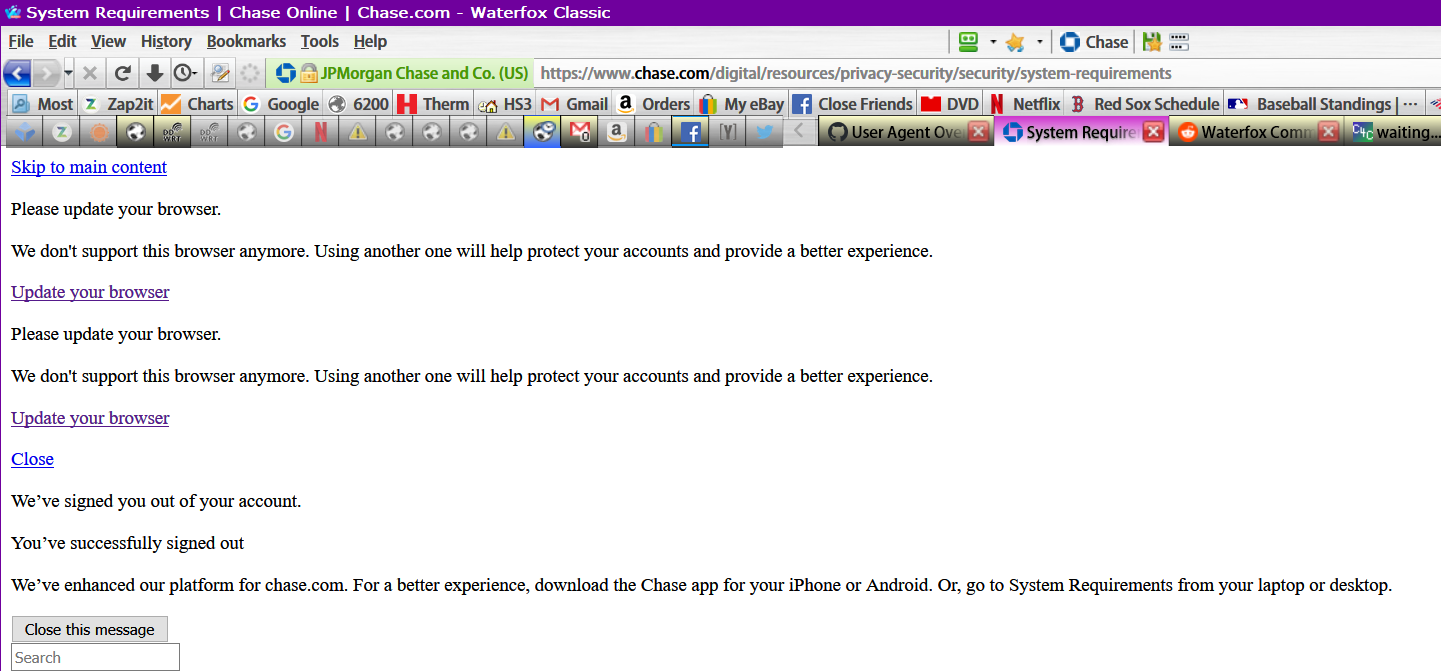Open the File menu
Viewport: 1441px width, 671px height.
click(21, 41)
